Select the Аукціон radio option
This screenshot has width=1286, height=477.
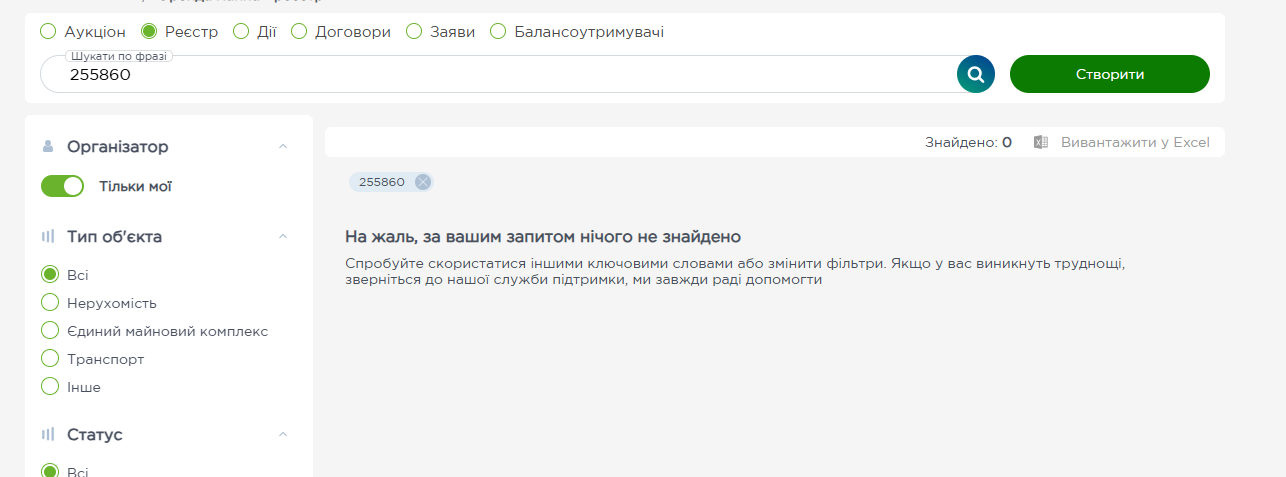48,32
